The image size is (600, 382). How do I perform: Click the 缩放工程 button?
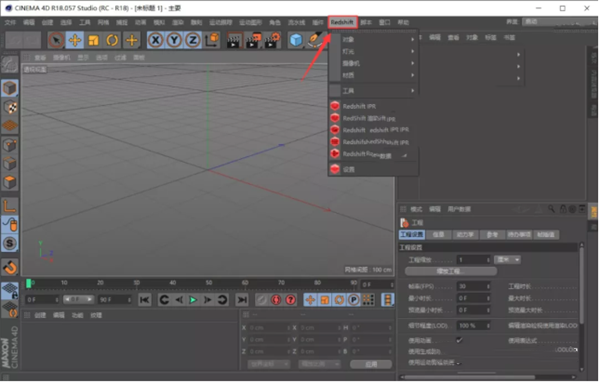[x=451, y=271]
